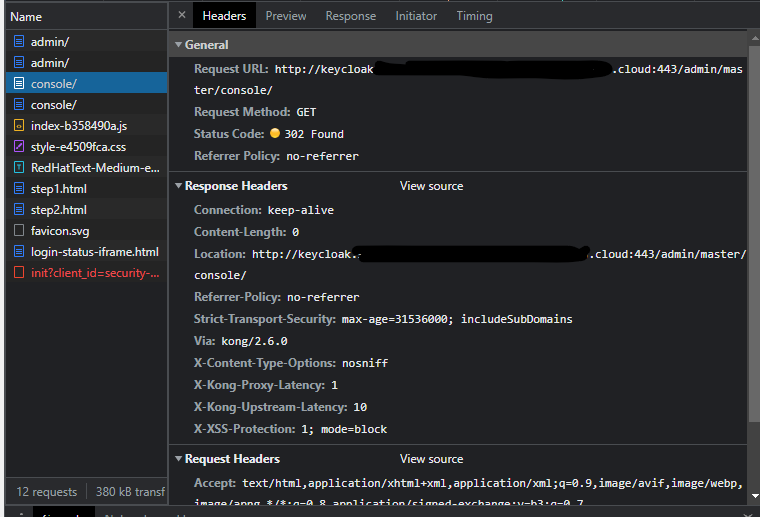Image resolution: width=760 pixels, height=517 pixels.
Task: Click the Content-Length header value 0
Action: pos(296,233)
